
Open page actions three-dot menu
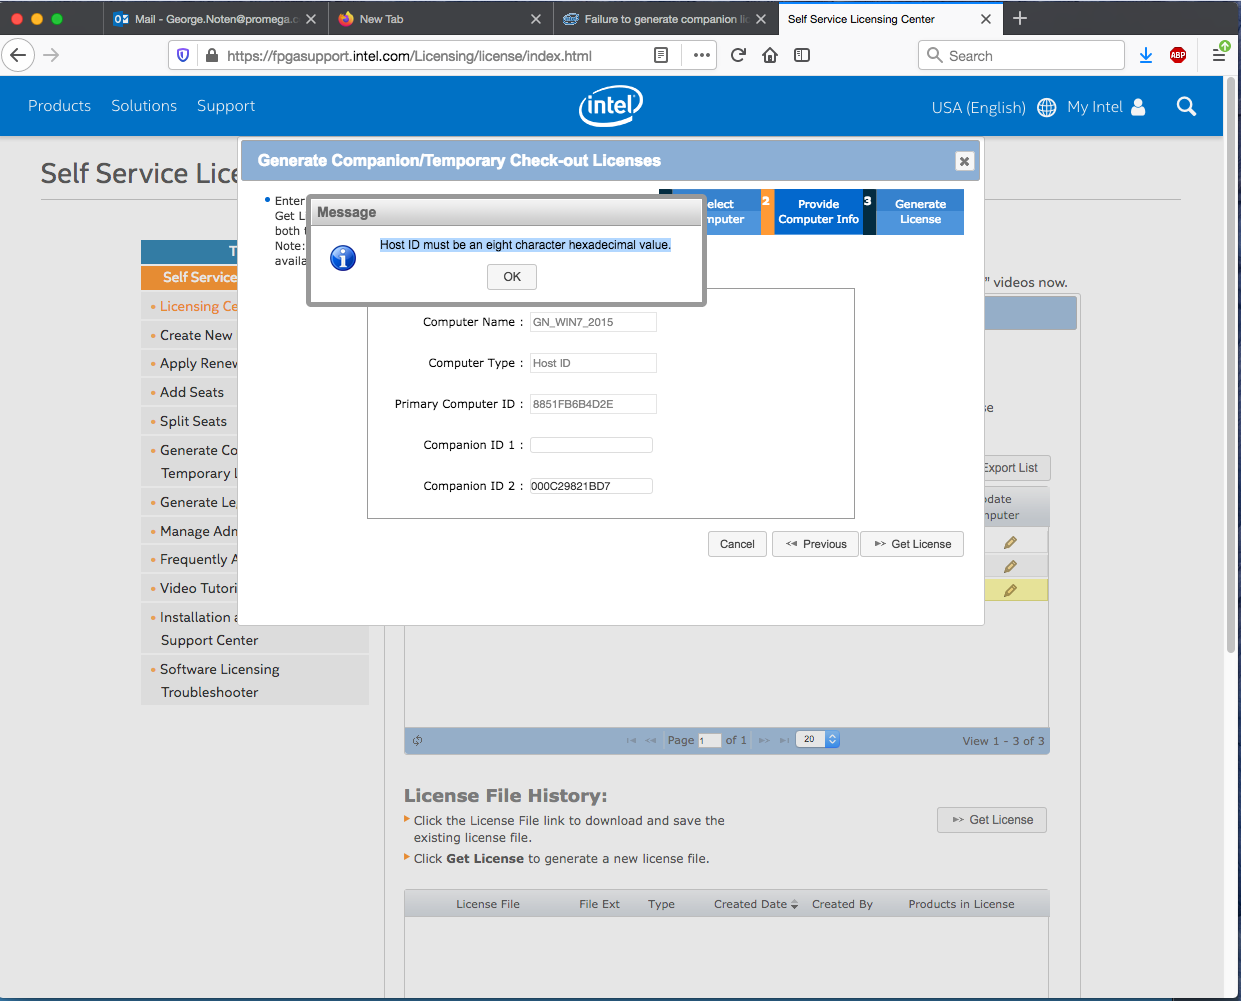click(x=702, y=55)
